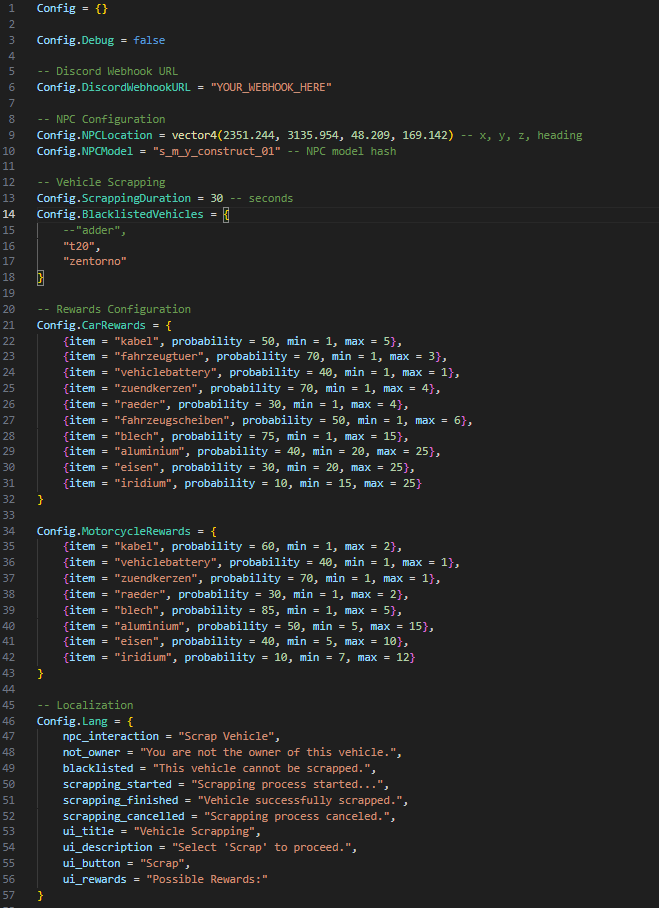This screenshot has height=908, width=659.
Task: Click the "s_m_y_construct_01" NPC model string
Action: coord(213,151)
